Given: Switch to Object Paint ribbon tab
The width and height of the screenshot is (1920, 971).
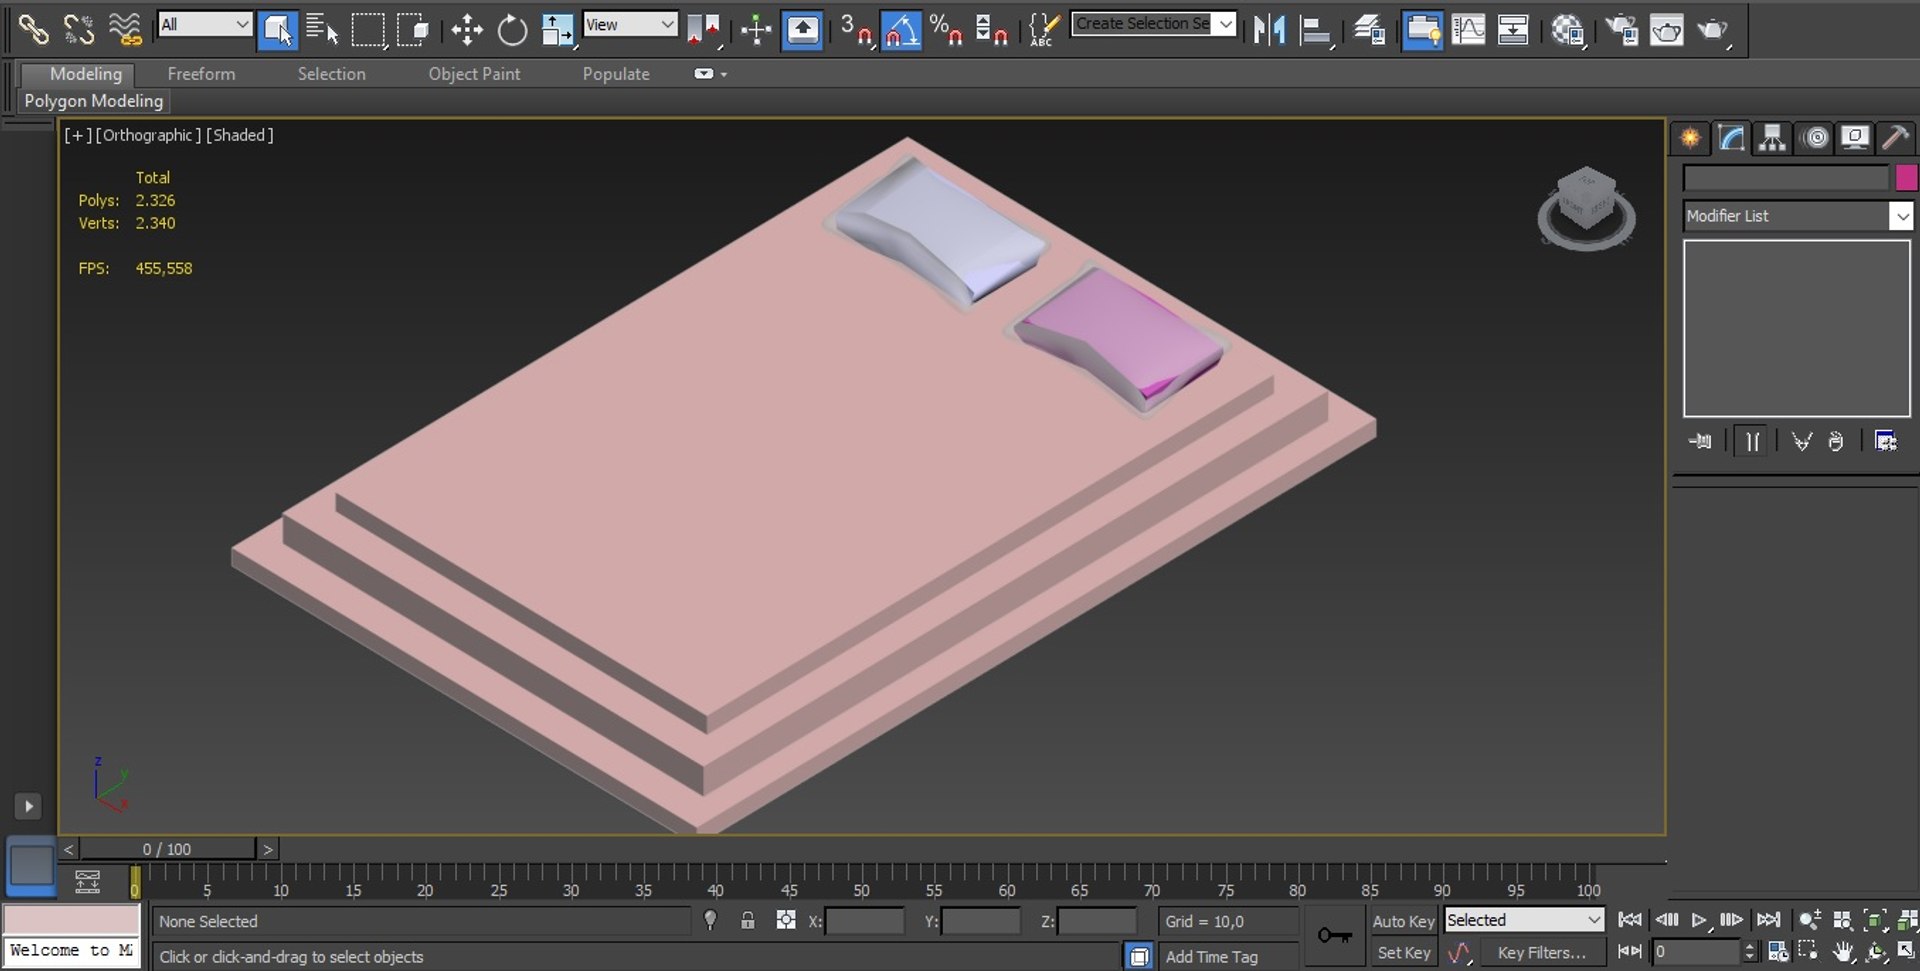Looking at the screenshot, I should coord(474,74).
